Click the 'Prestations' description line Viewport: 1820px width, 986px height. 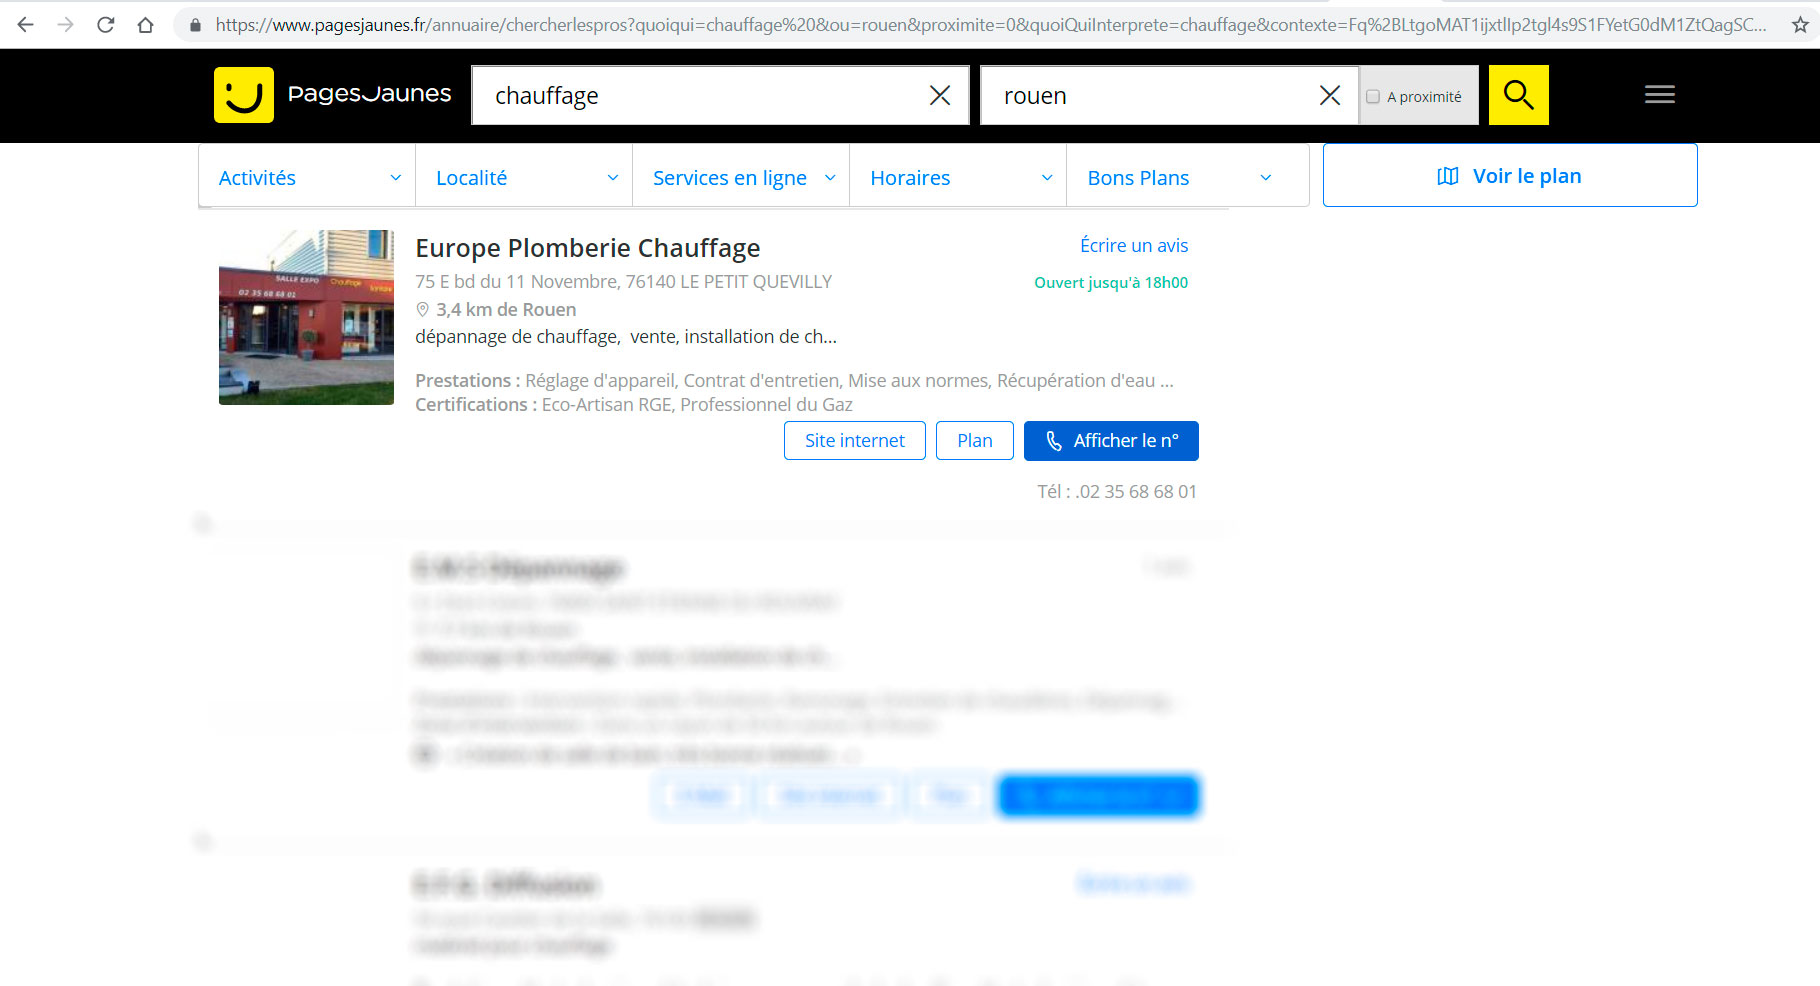(794, 381)
